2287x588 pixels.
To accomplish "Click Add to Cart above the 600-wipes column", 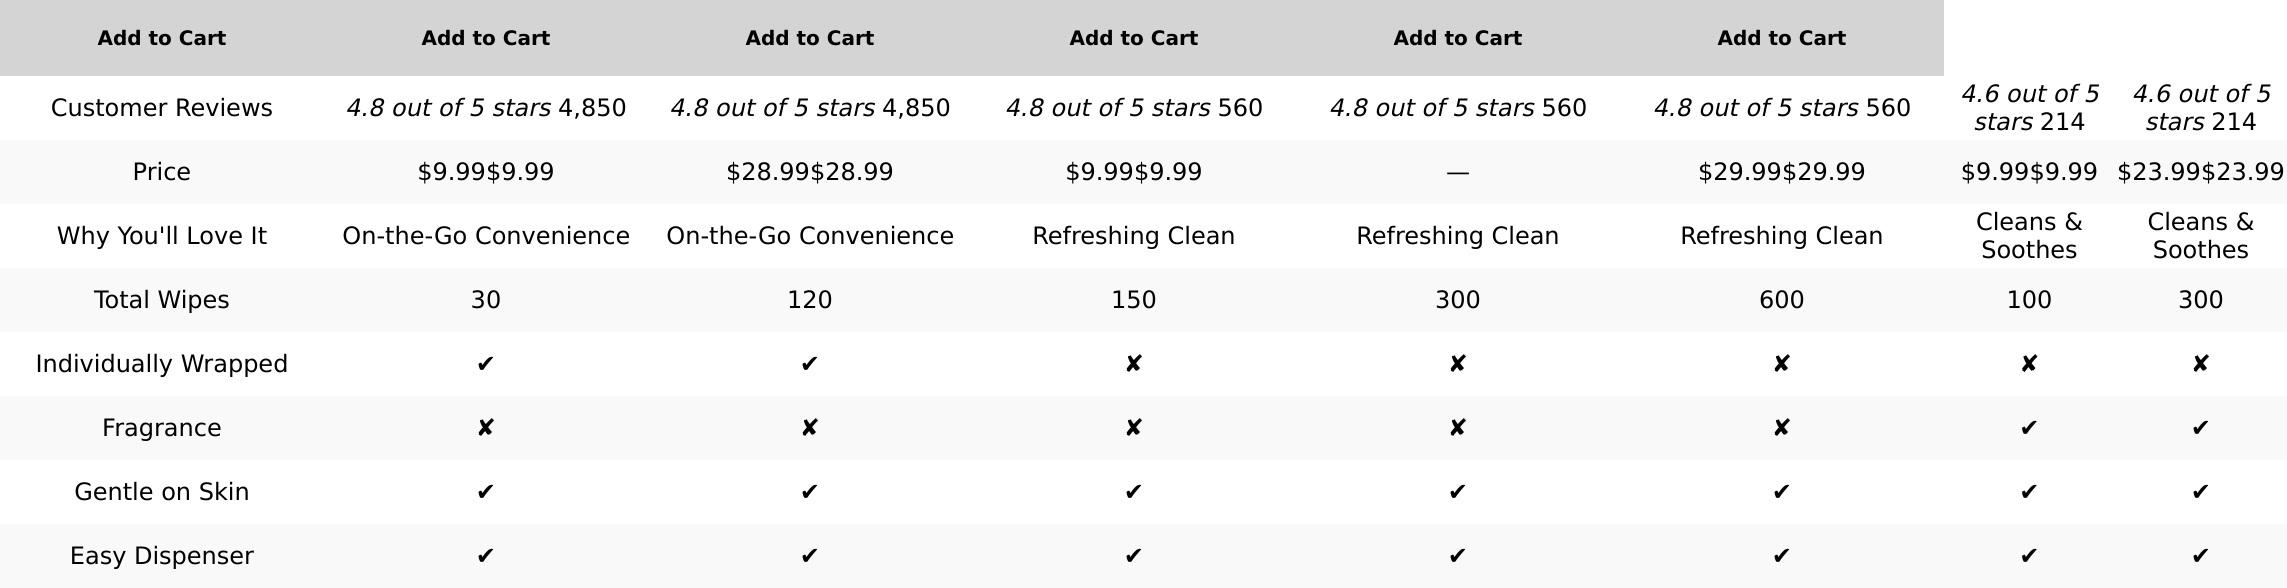I will tap(1781, 38).
